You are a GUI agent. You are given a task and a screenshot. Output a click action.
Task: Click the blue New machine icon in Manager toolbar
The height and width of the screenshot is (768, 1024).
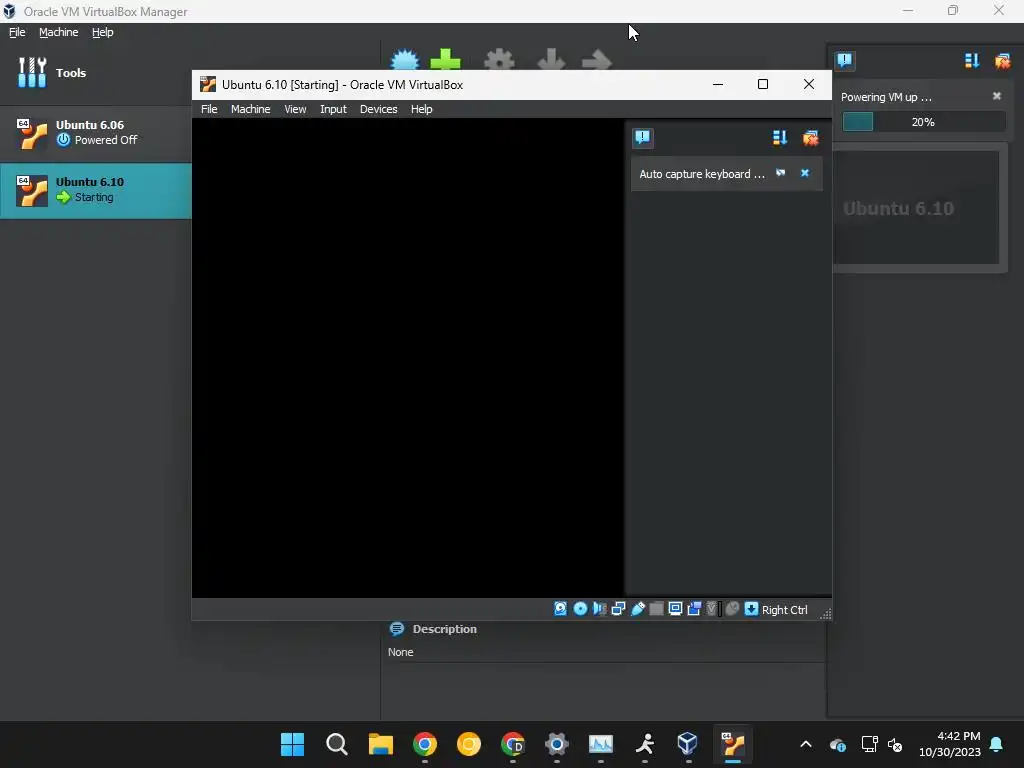pos(404,59)
